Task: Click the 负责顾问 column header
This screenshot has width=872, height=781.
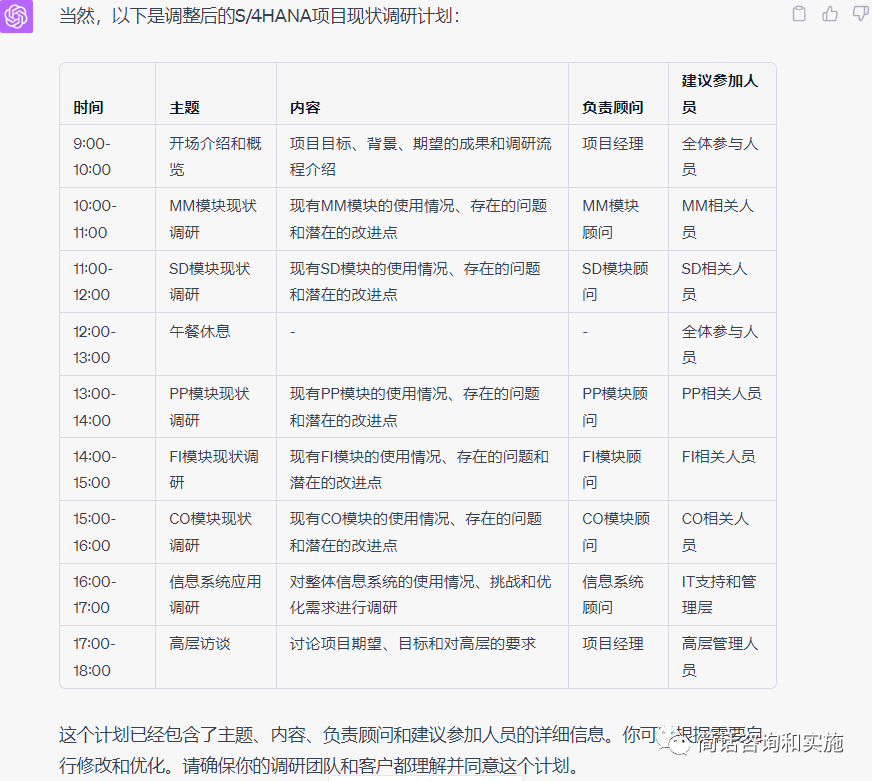Action: (612, 107)
